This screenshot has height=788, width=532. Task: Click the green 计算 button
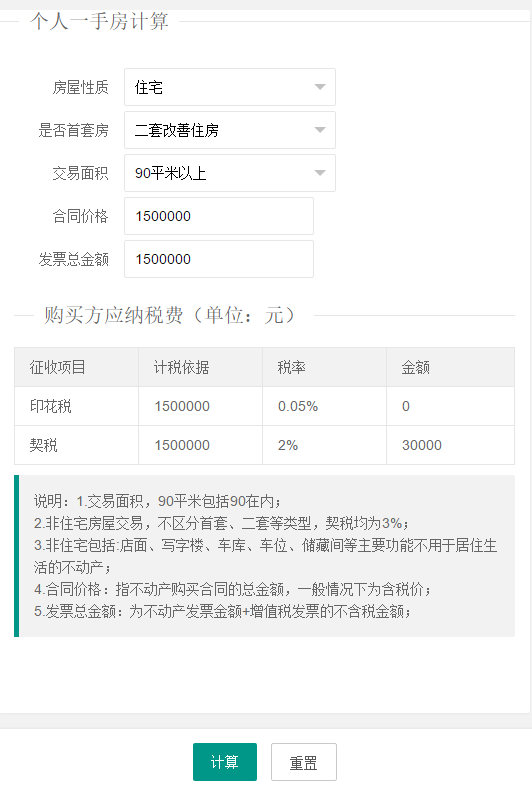225,762
